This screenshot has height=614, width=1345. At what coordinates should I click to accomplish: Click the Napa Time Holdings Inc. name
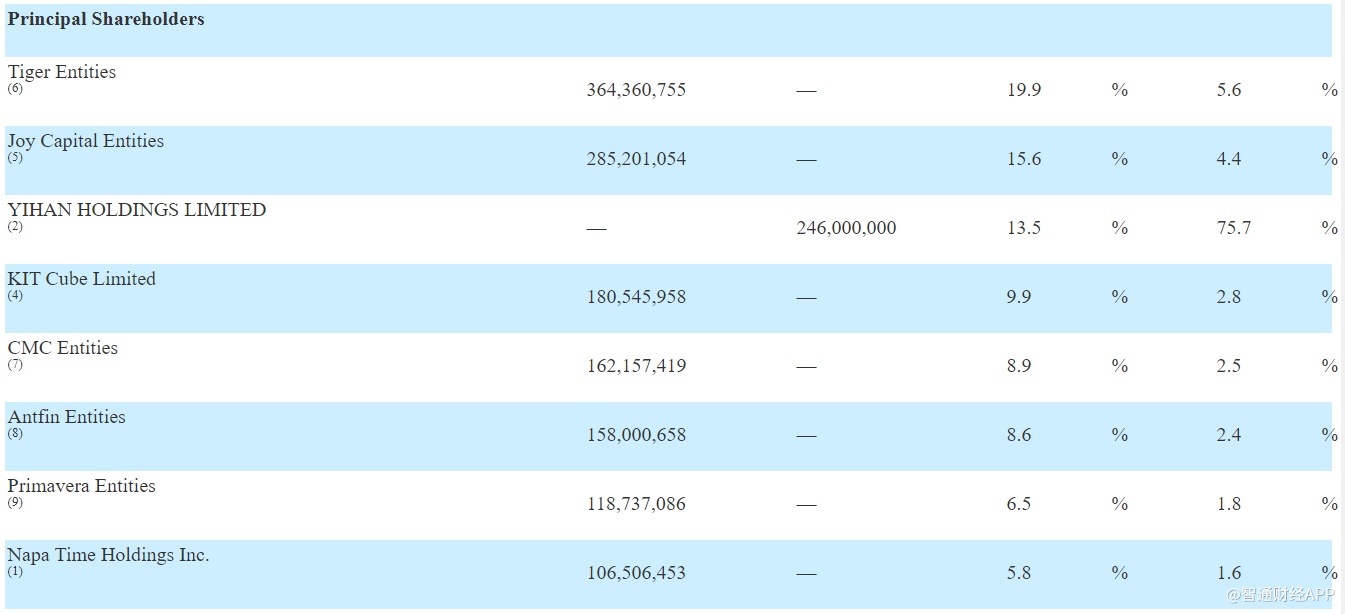click(109, 555)
